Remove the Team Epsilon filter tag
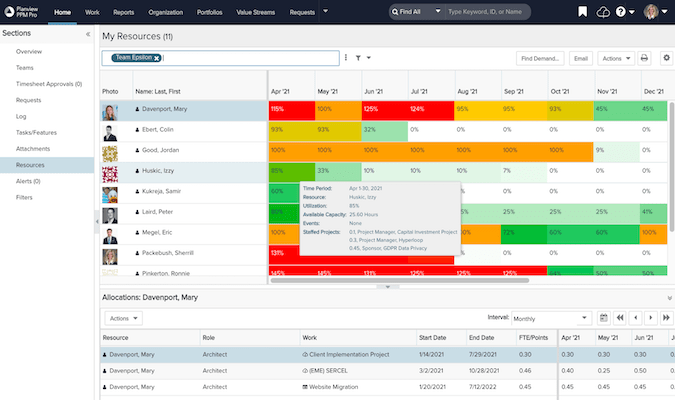Viewport: 675px width, 400px height. (x=157, y=59)
